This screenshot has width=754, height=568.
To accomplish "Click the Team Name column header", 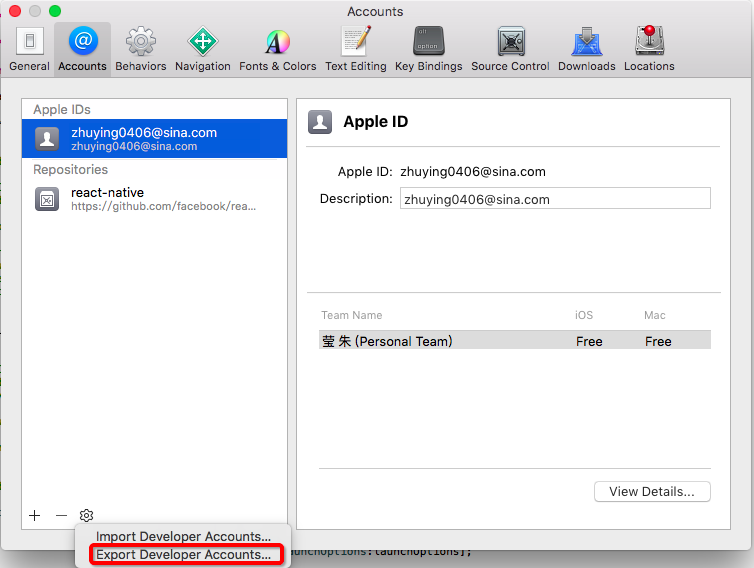I will point(352,315).
